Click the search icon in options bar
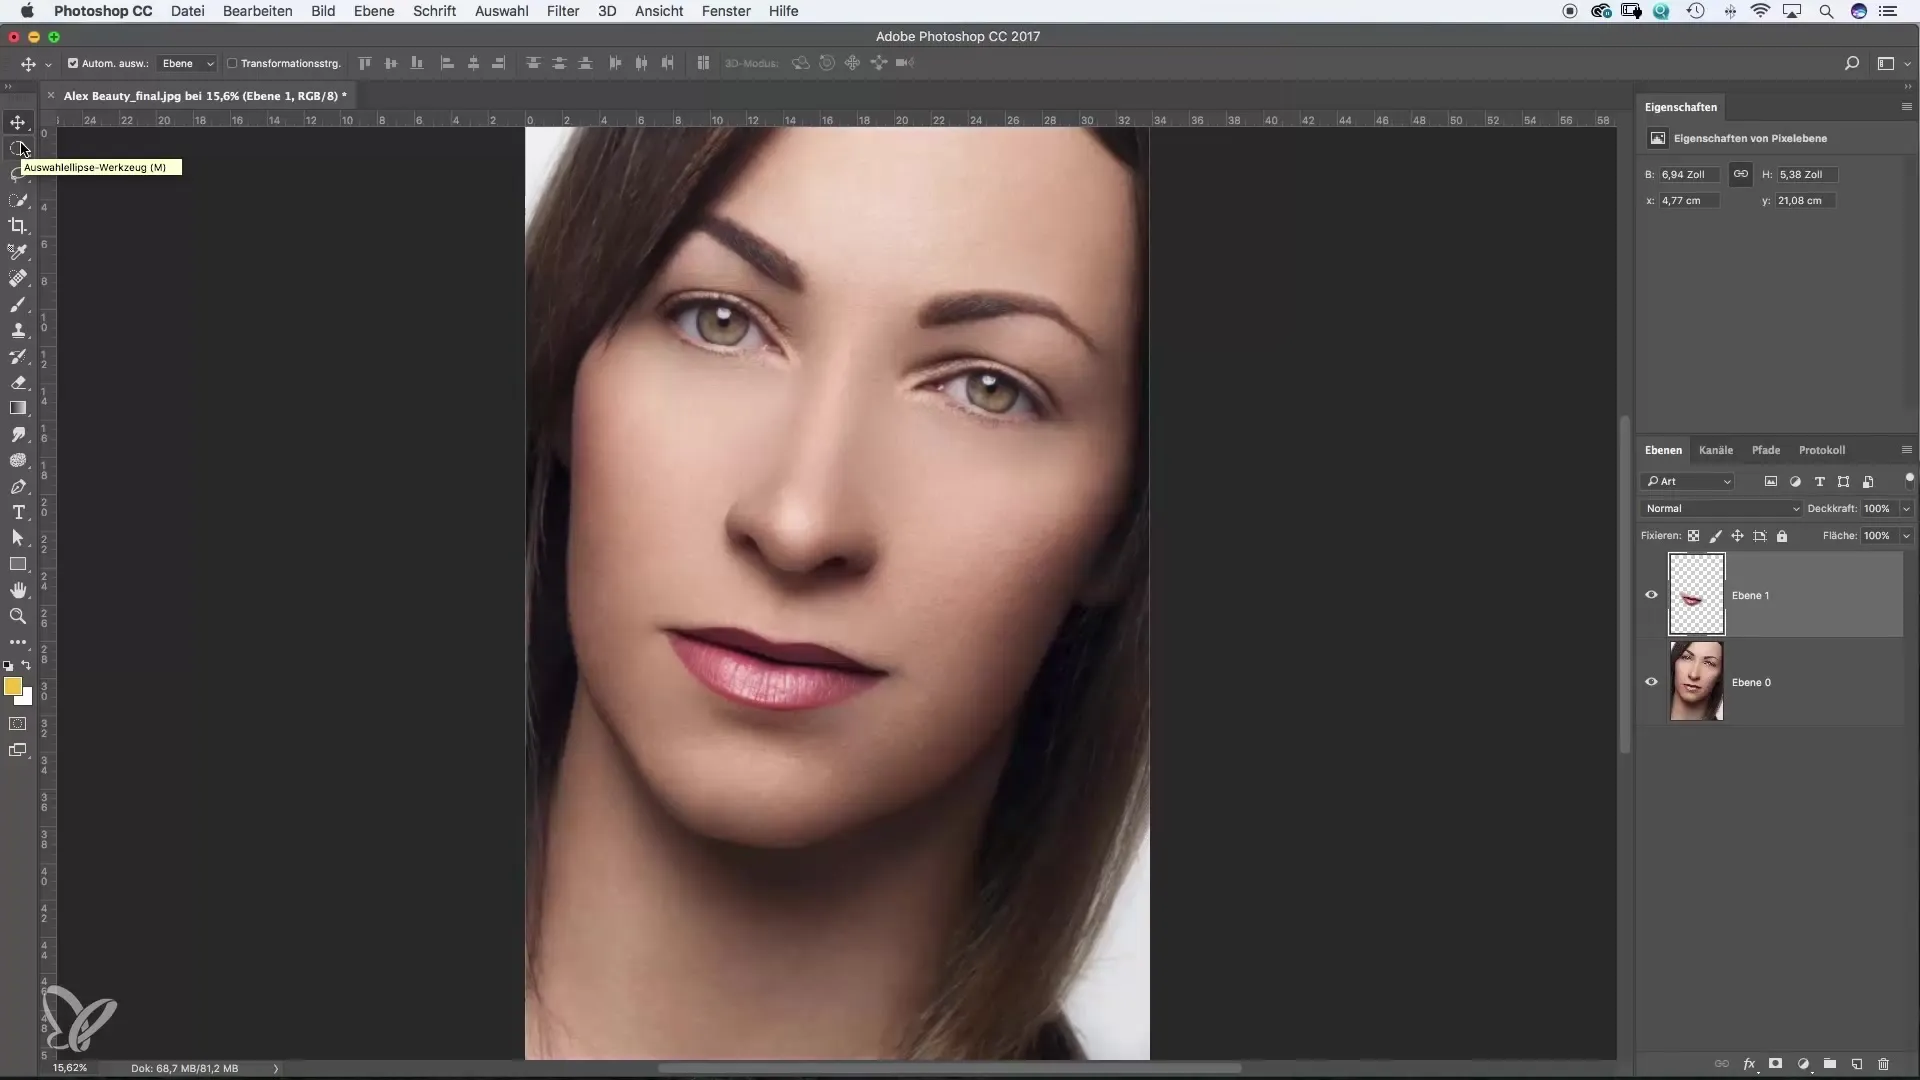The height and width of the screenshot is (1080, 1920). click(x=1852, y=63)
